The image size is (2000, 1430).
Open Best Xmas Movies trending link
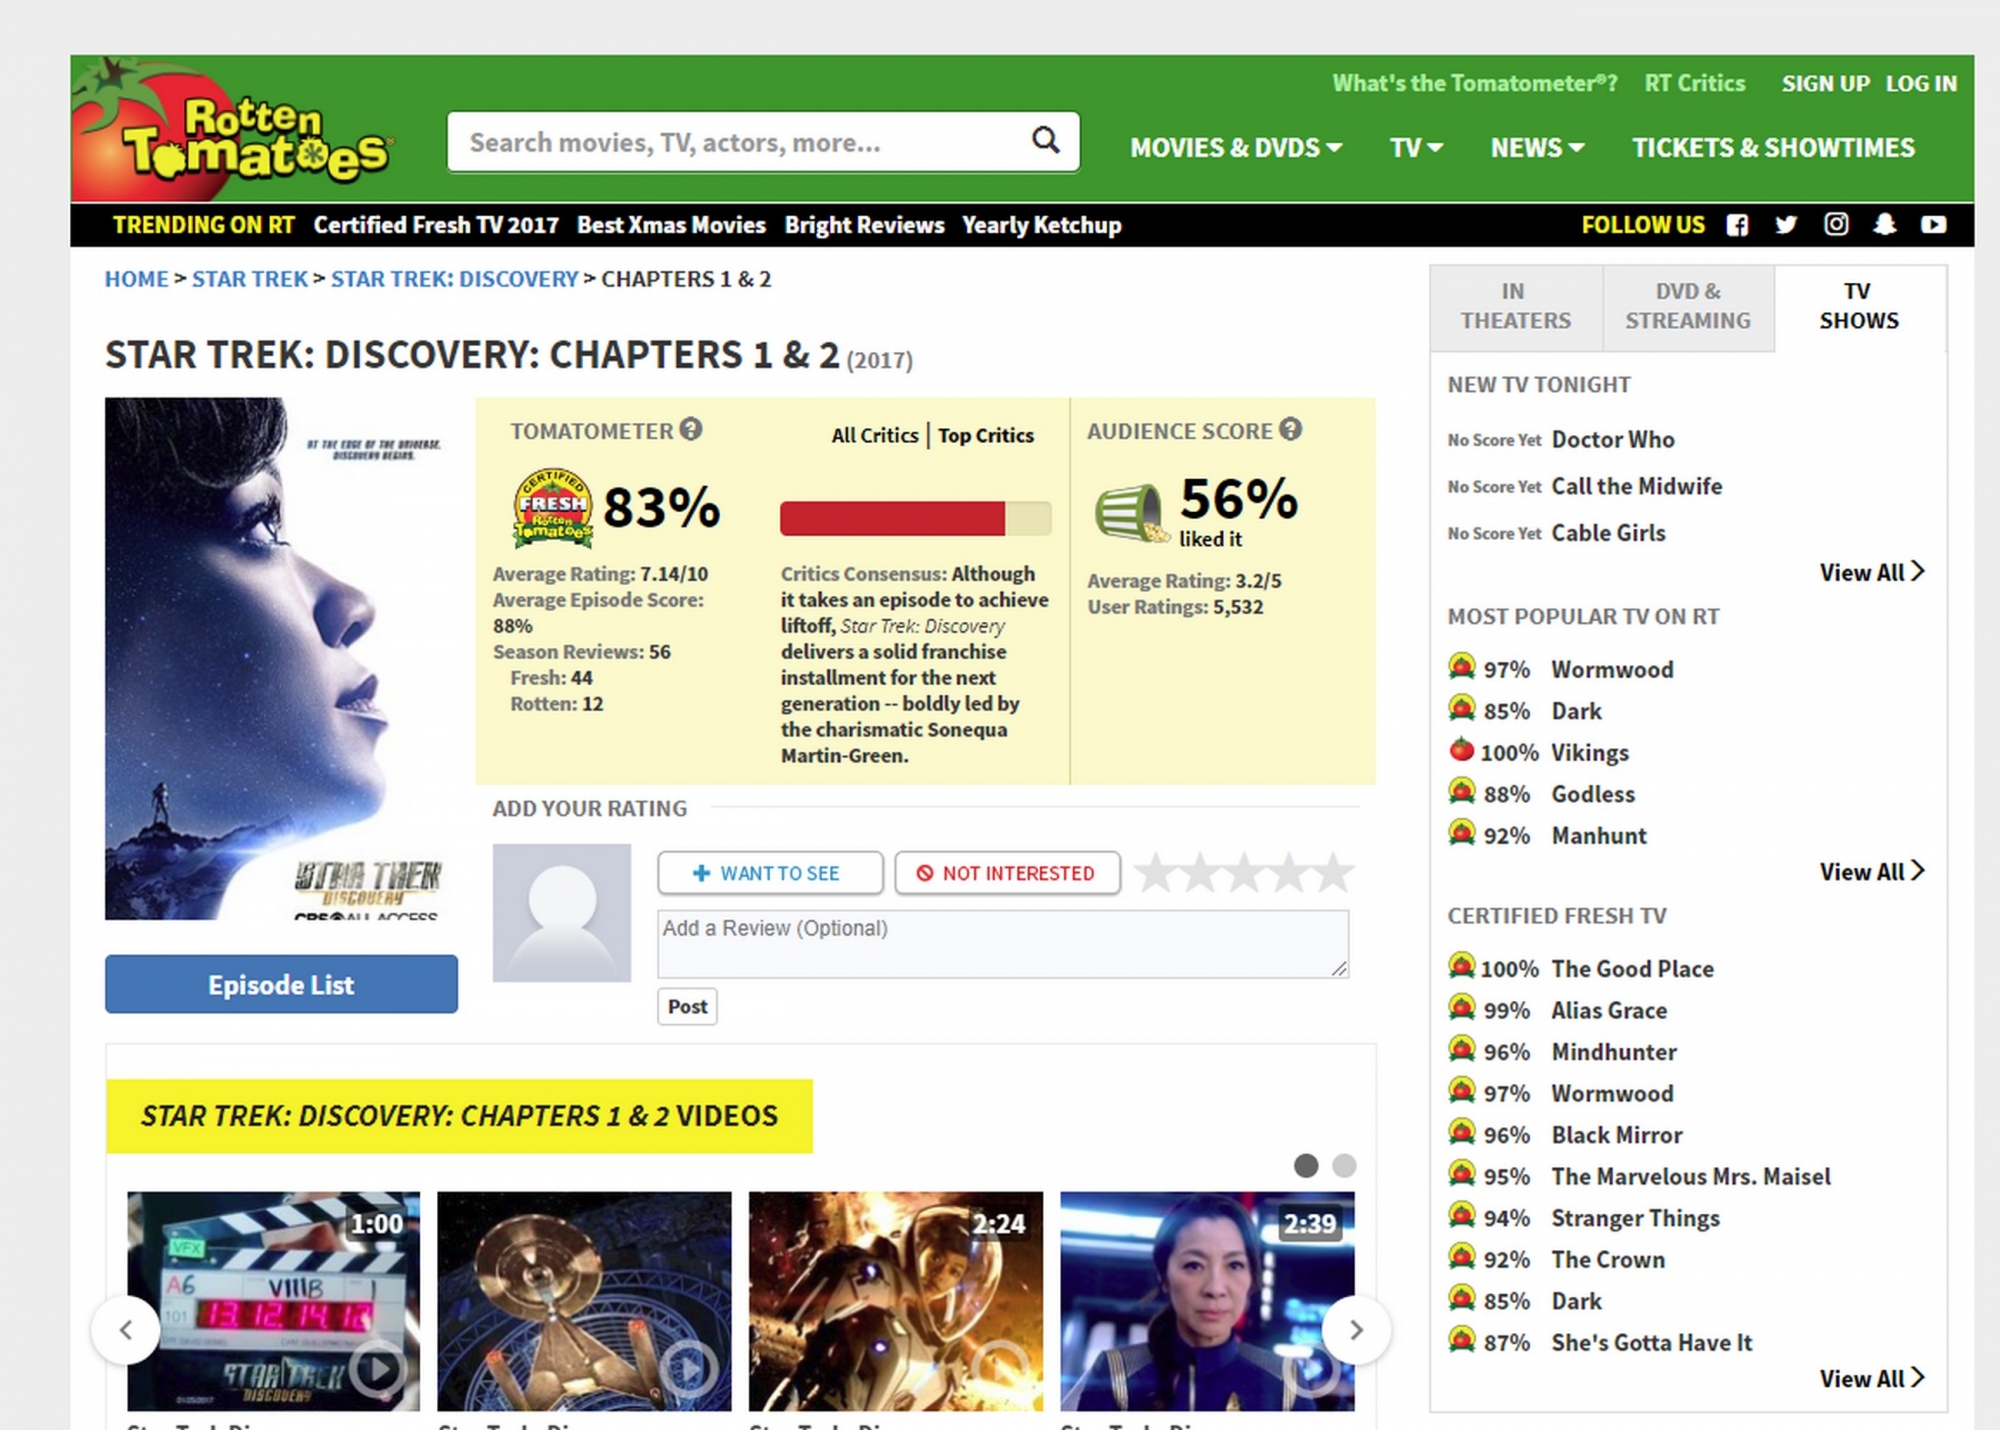coord(671,225)
